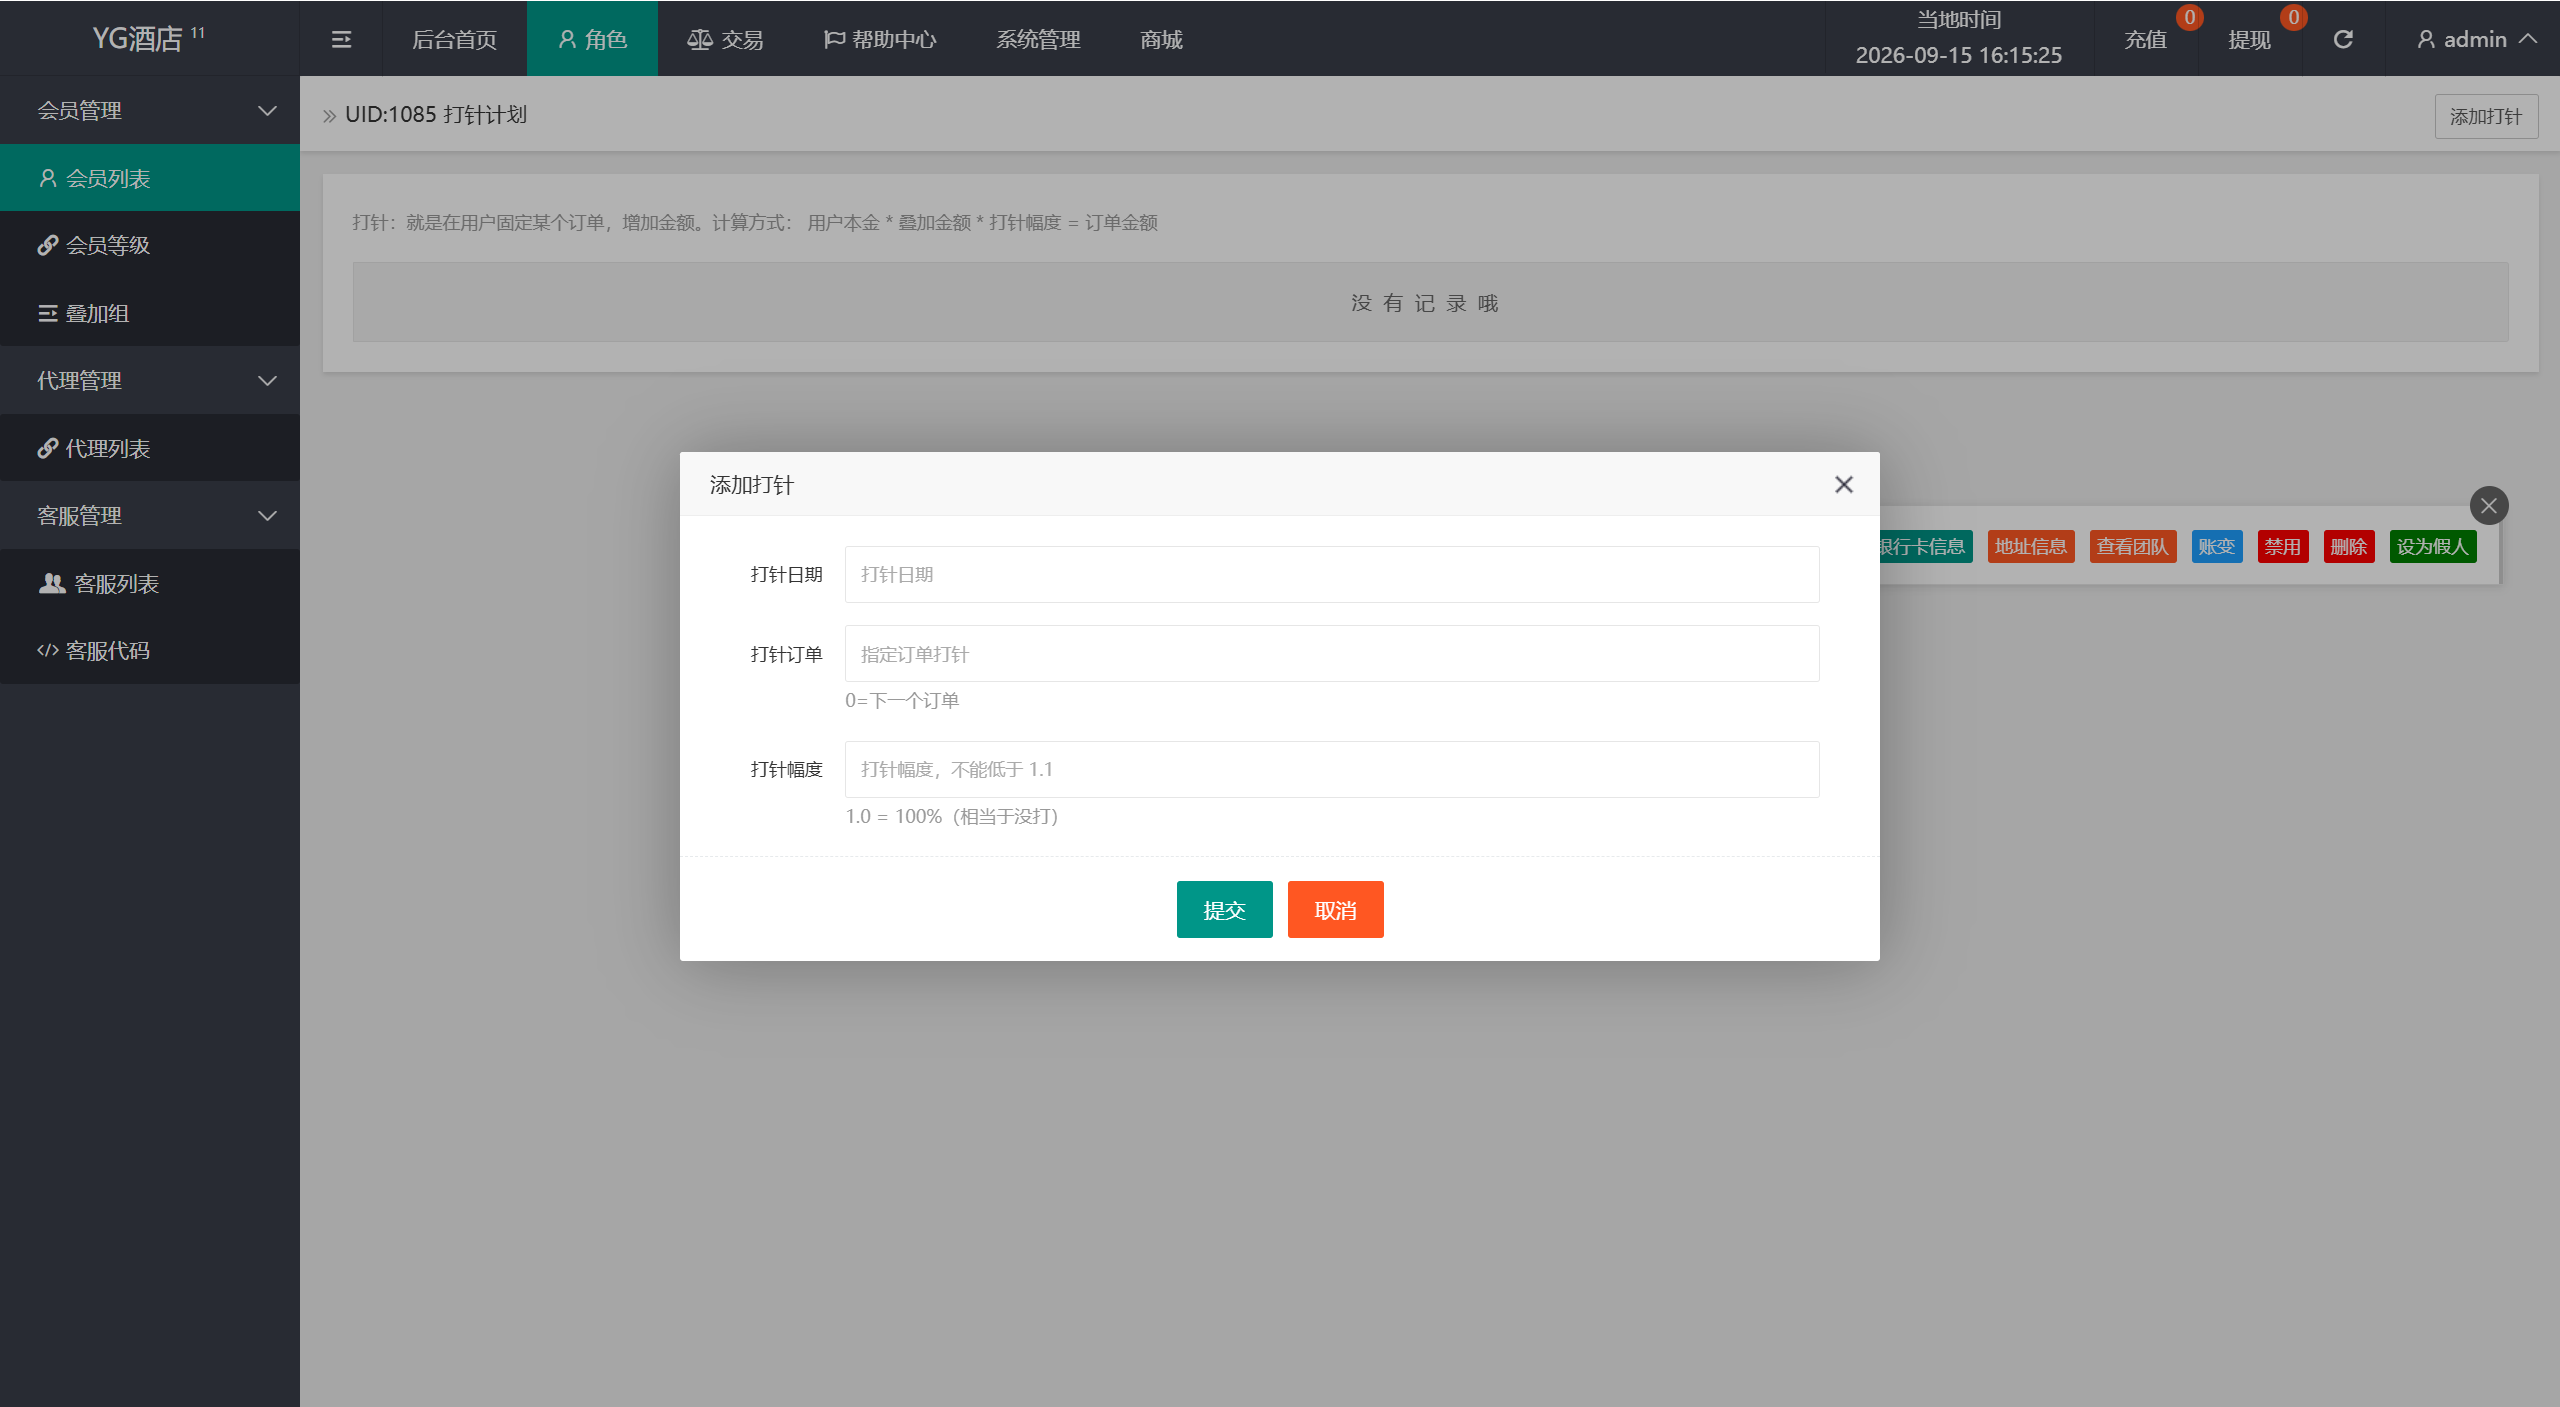Close the 添加打针 dialog with X
Image resolution: width=2560 pixels, height=1407 pixels.
coord(1844,484)
